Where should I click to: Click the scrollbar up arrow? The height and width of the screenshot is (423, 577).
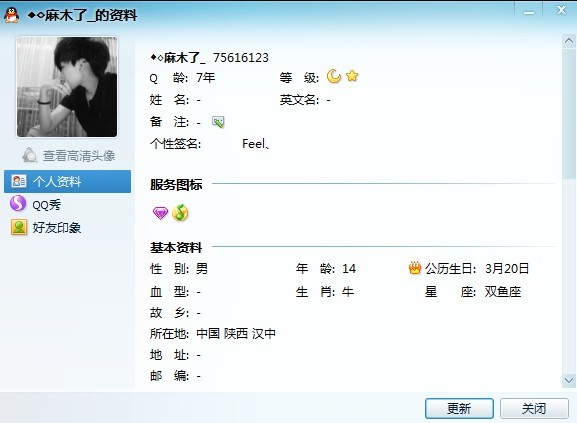point(569,40)
